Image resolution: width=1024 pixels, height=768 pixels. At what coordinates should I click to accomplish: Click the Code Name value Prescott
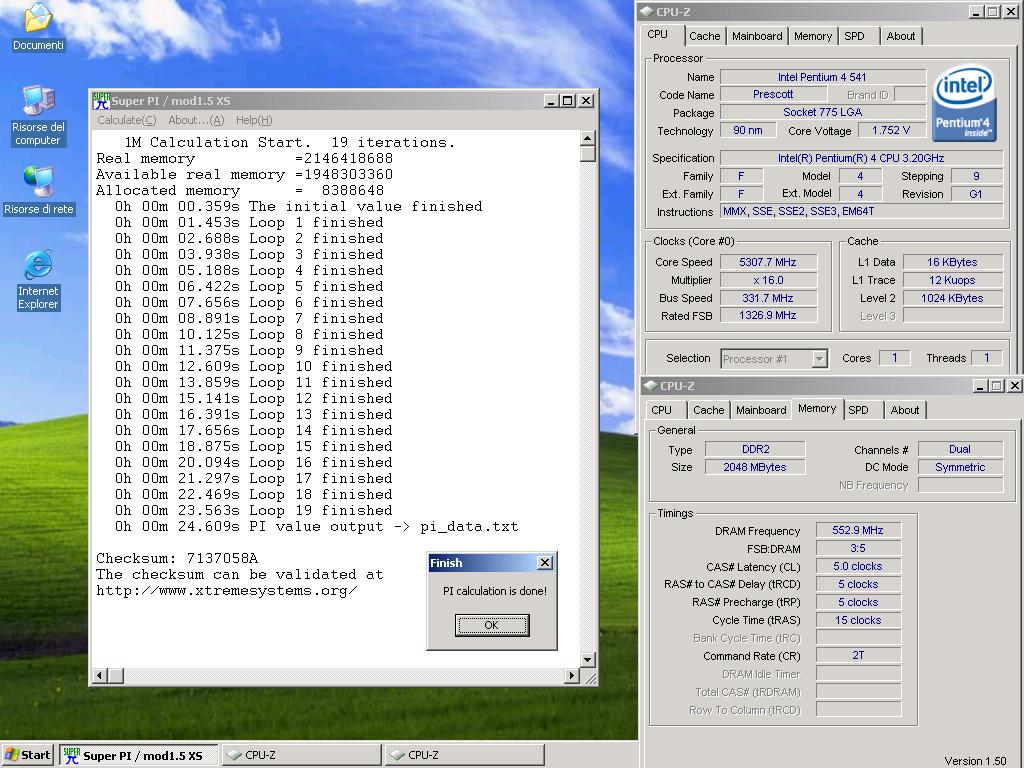click(773, 94)
